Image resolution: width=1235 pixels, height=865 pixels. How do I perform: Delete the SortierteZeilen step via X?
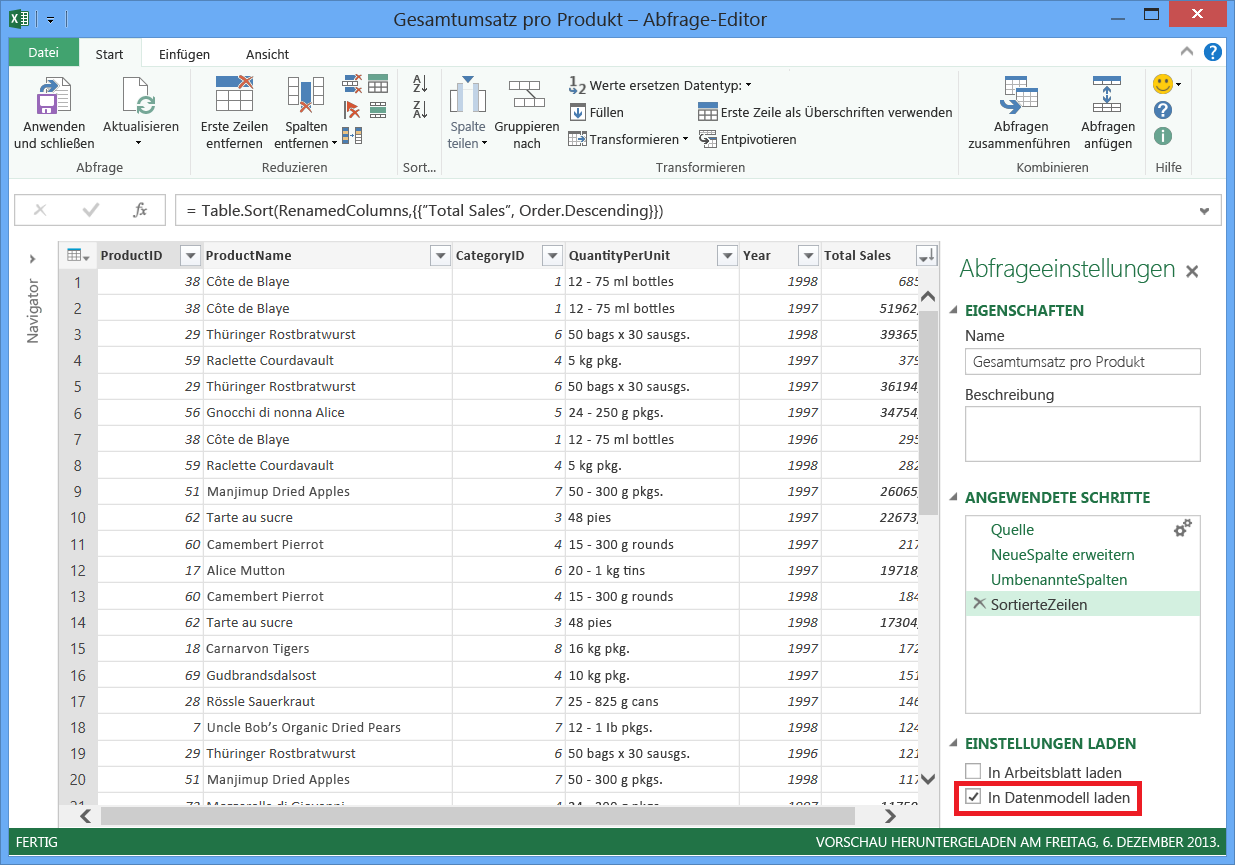979,603
